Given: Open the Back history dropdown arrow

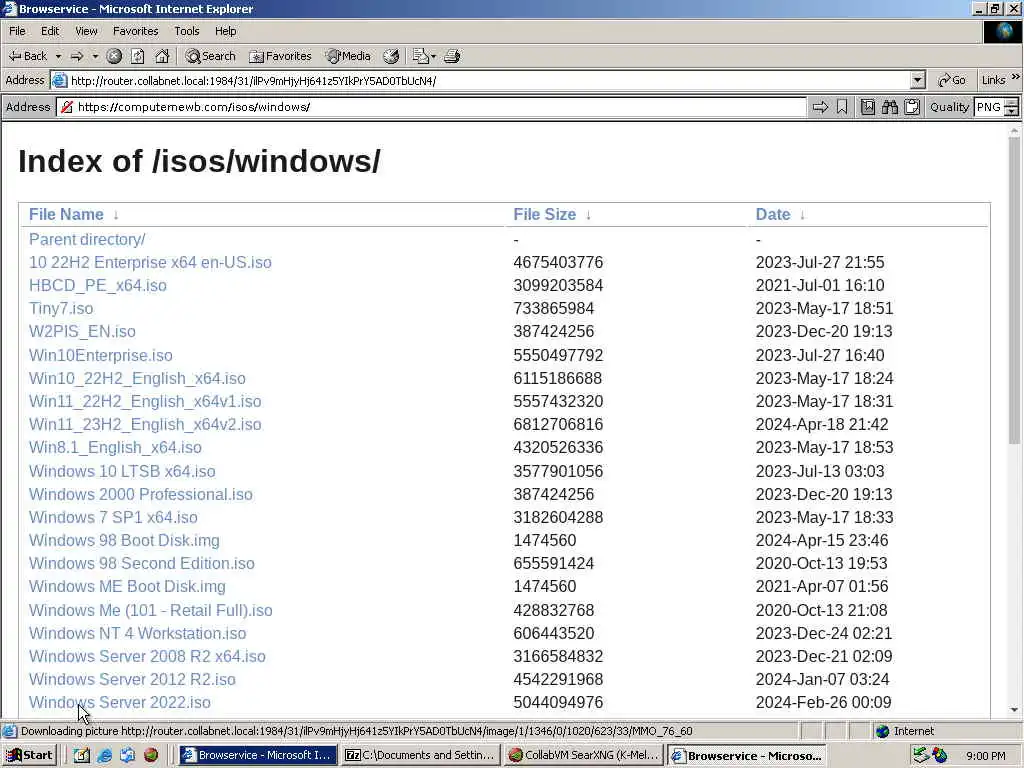Looking at the screenshot, I should point(58,56).
